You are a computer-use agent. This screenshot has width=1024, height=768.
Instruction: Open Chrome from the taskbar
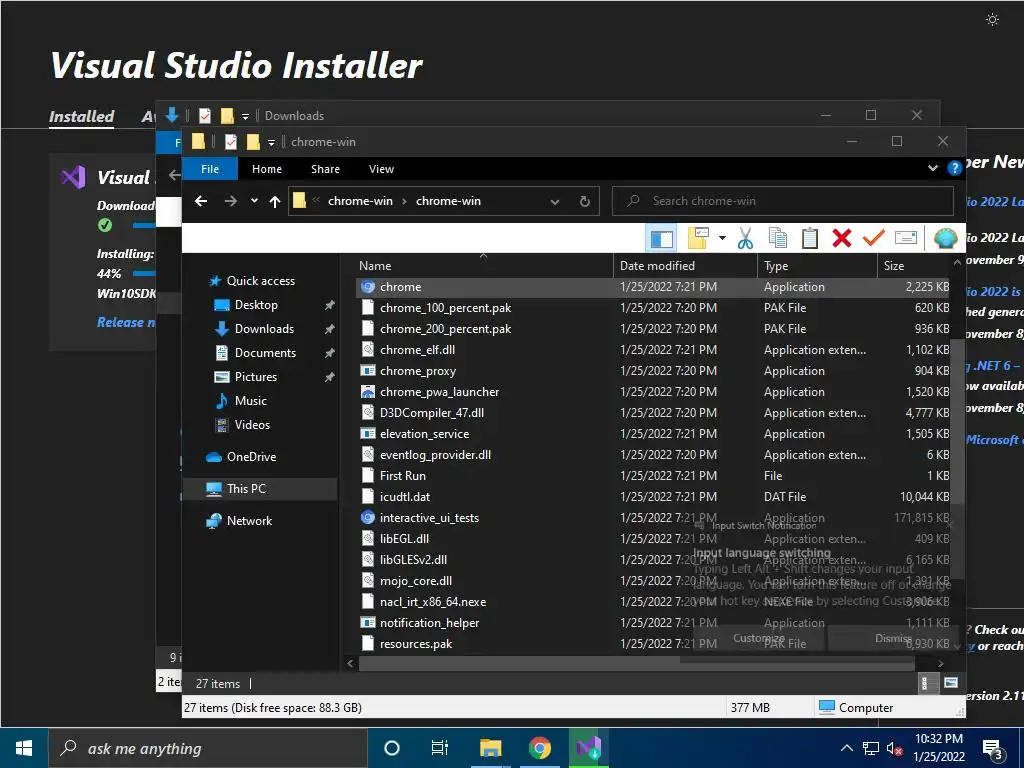point(539,748)
